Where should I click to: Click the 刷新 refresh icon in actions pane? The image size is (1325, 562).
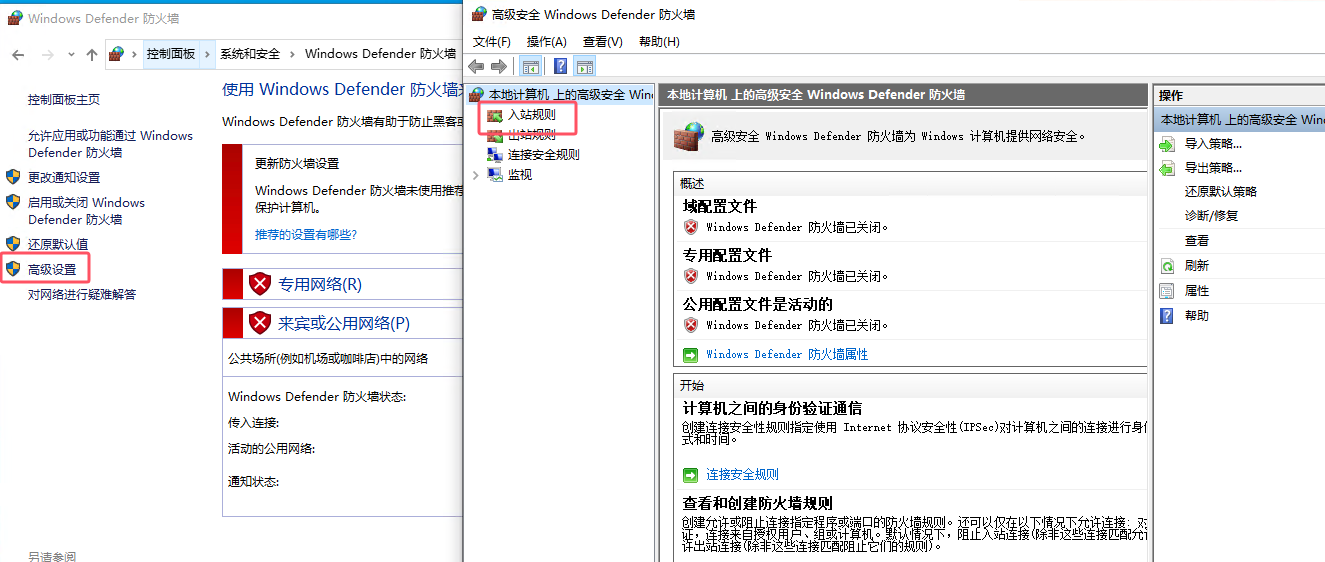coord(1167,266)
